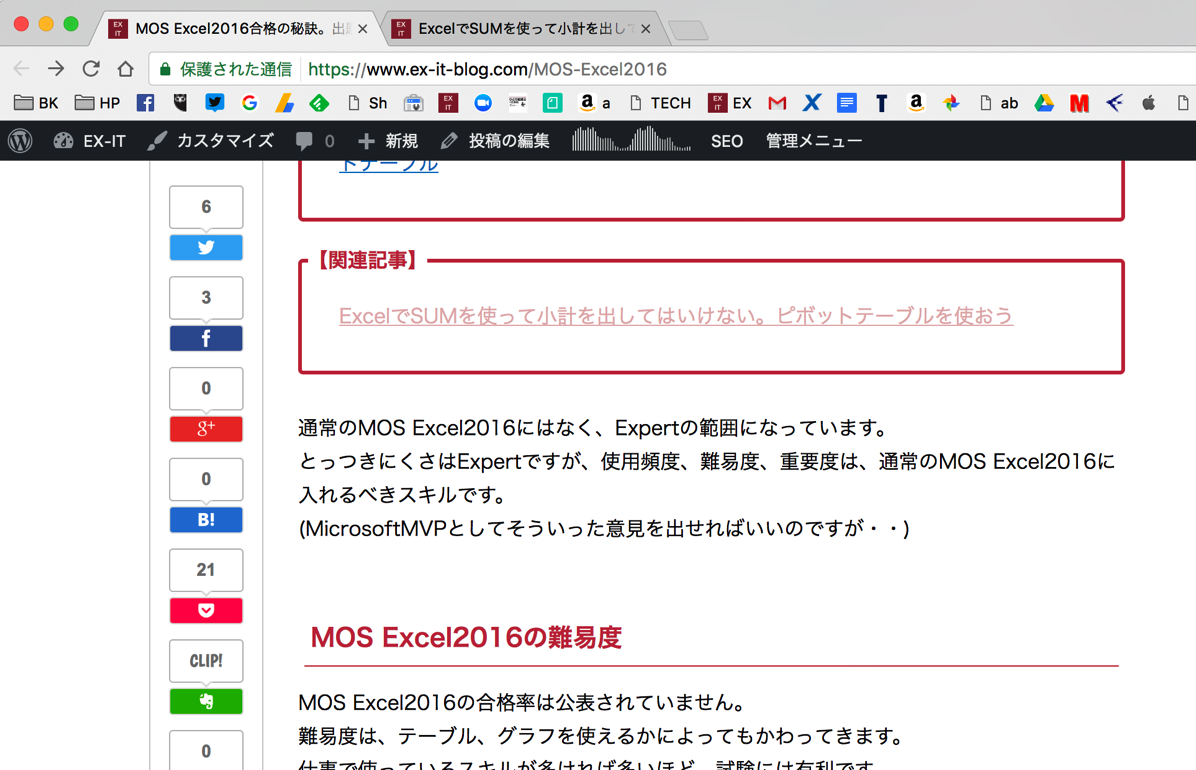
Task: Open the ab bookmark
Action: click(x=998, y=103)
